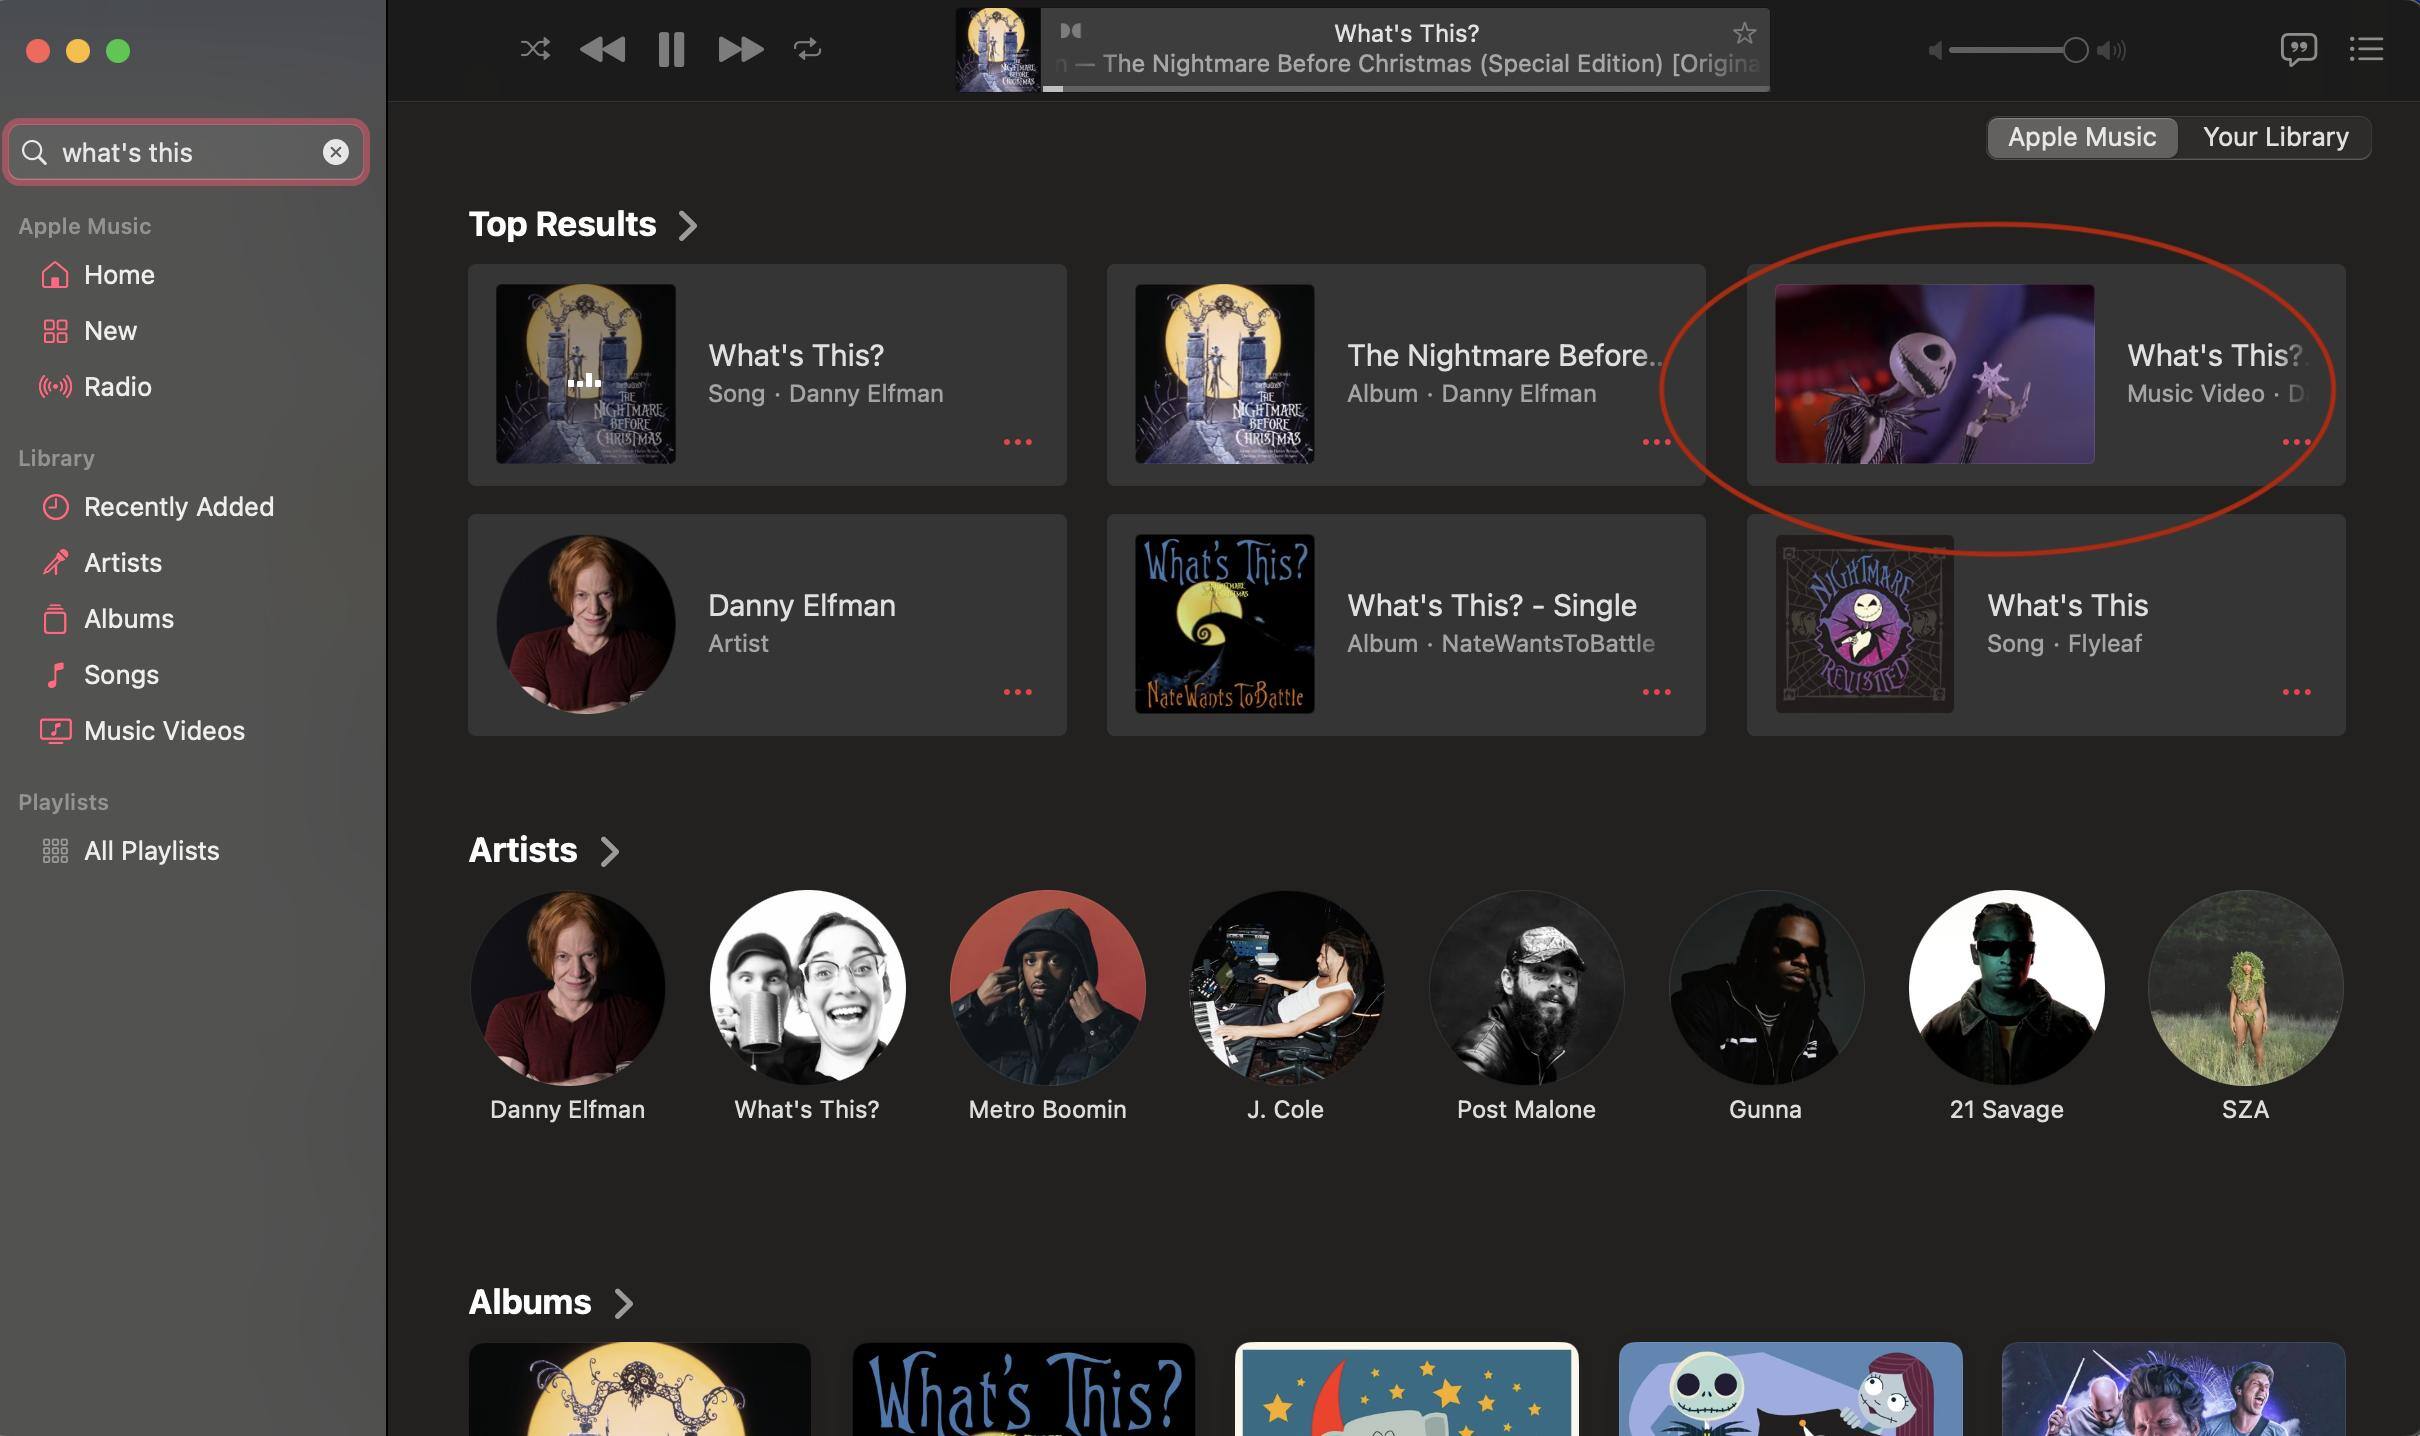Go to Recently Added library section
The image size is (2420, 1436).
click(x=178, y=507)
